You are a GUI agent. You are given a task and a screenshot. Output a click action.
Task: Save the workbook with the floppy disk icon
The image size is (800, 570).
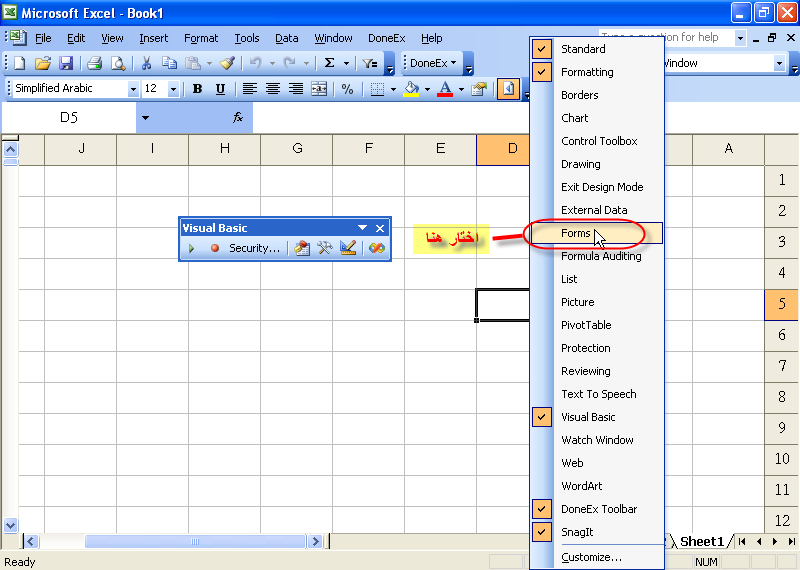pyautogui.click(x=66, y=63)
